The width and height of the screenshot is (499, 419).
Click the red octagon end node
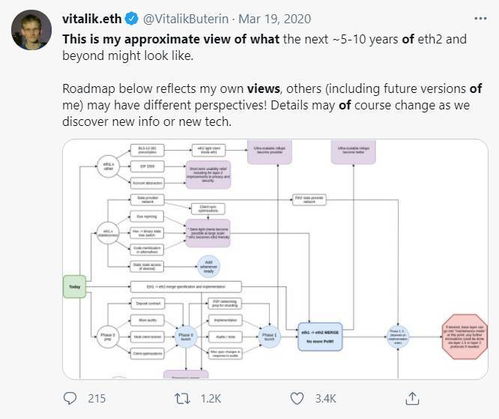[465, 337]
